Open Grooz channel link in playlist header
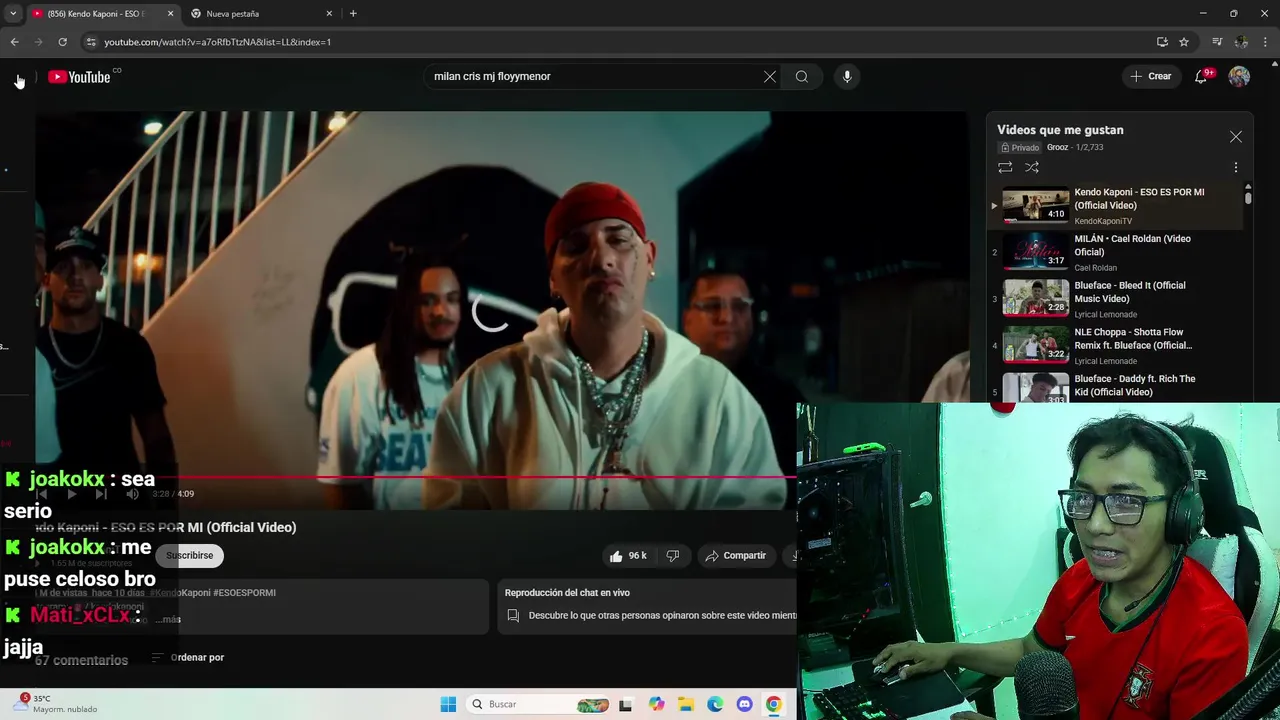 tap(1058, 147)
